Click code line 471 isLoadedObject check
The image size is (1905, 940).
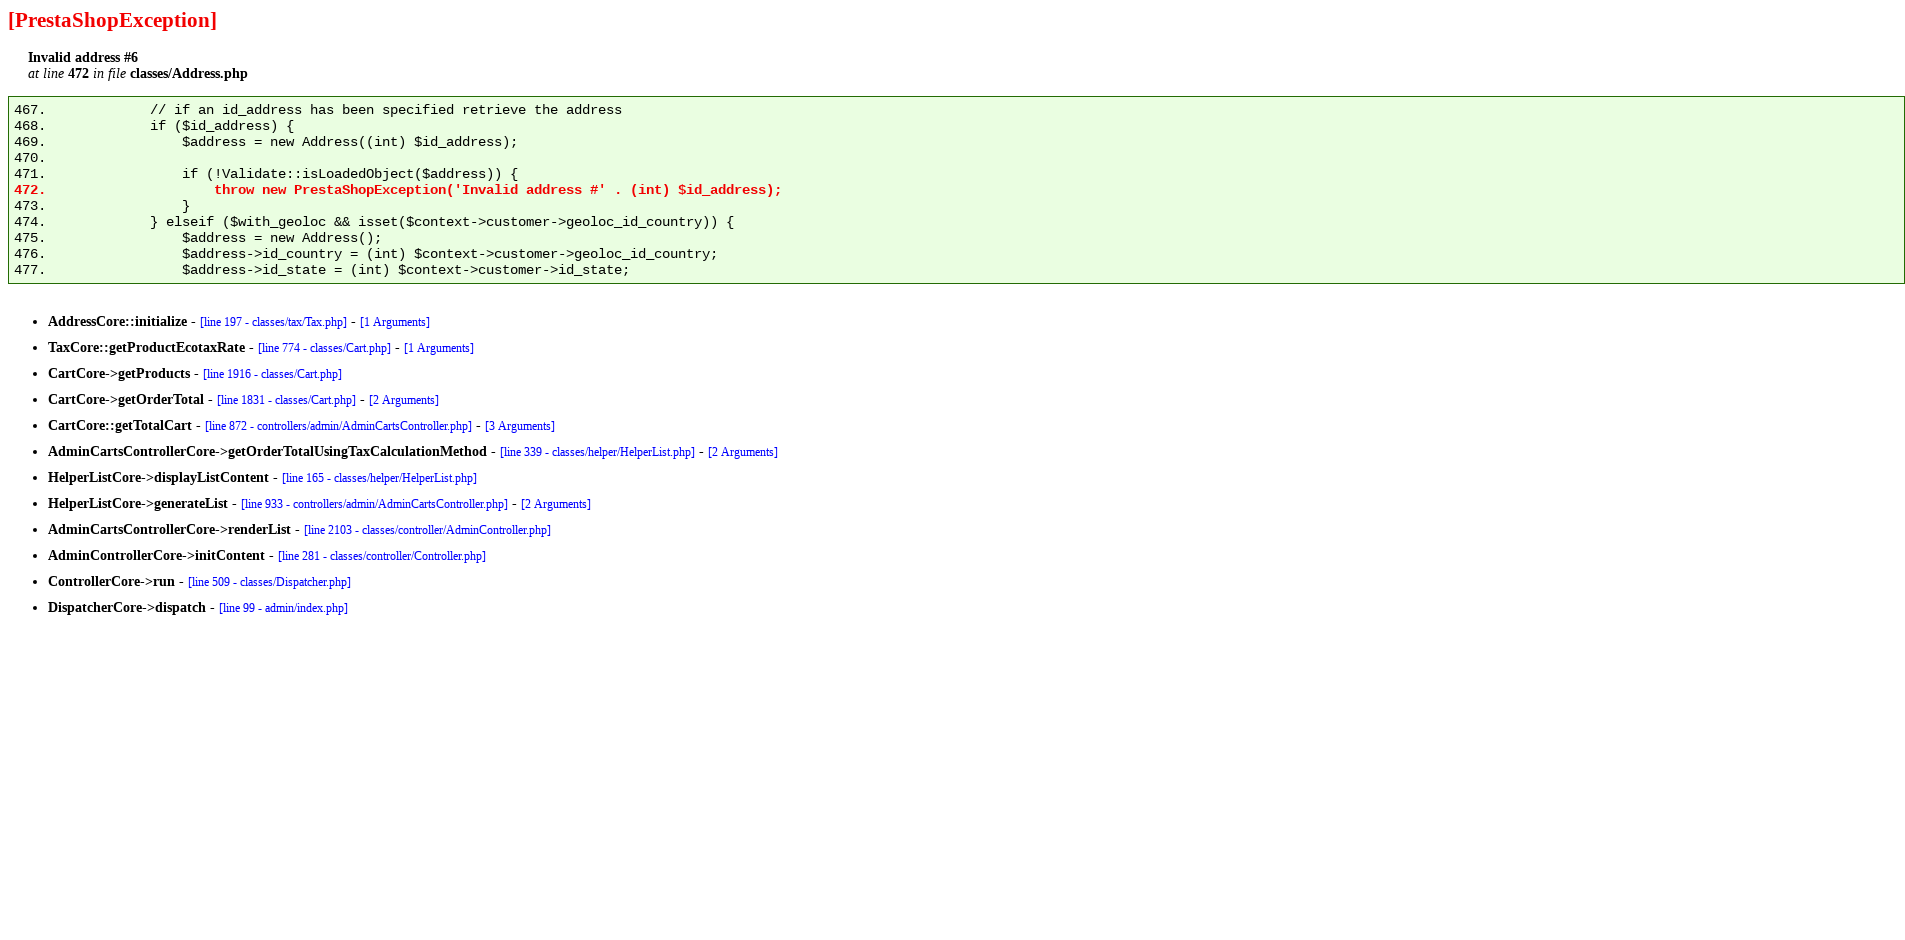coord(350,174)
